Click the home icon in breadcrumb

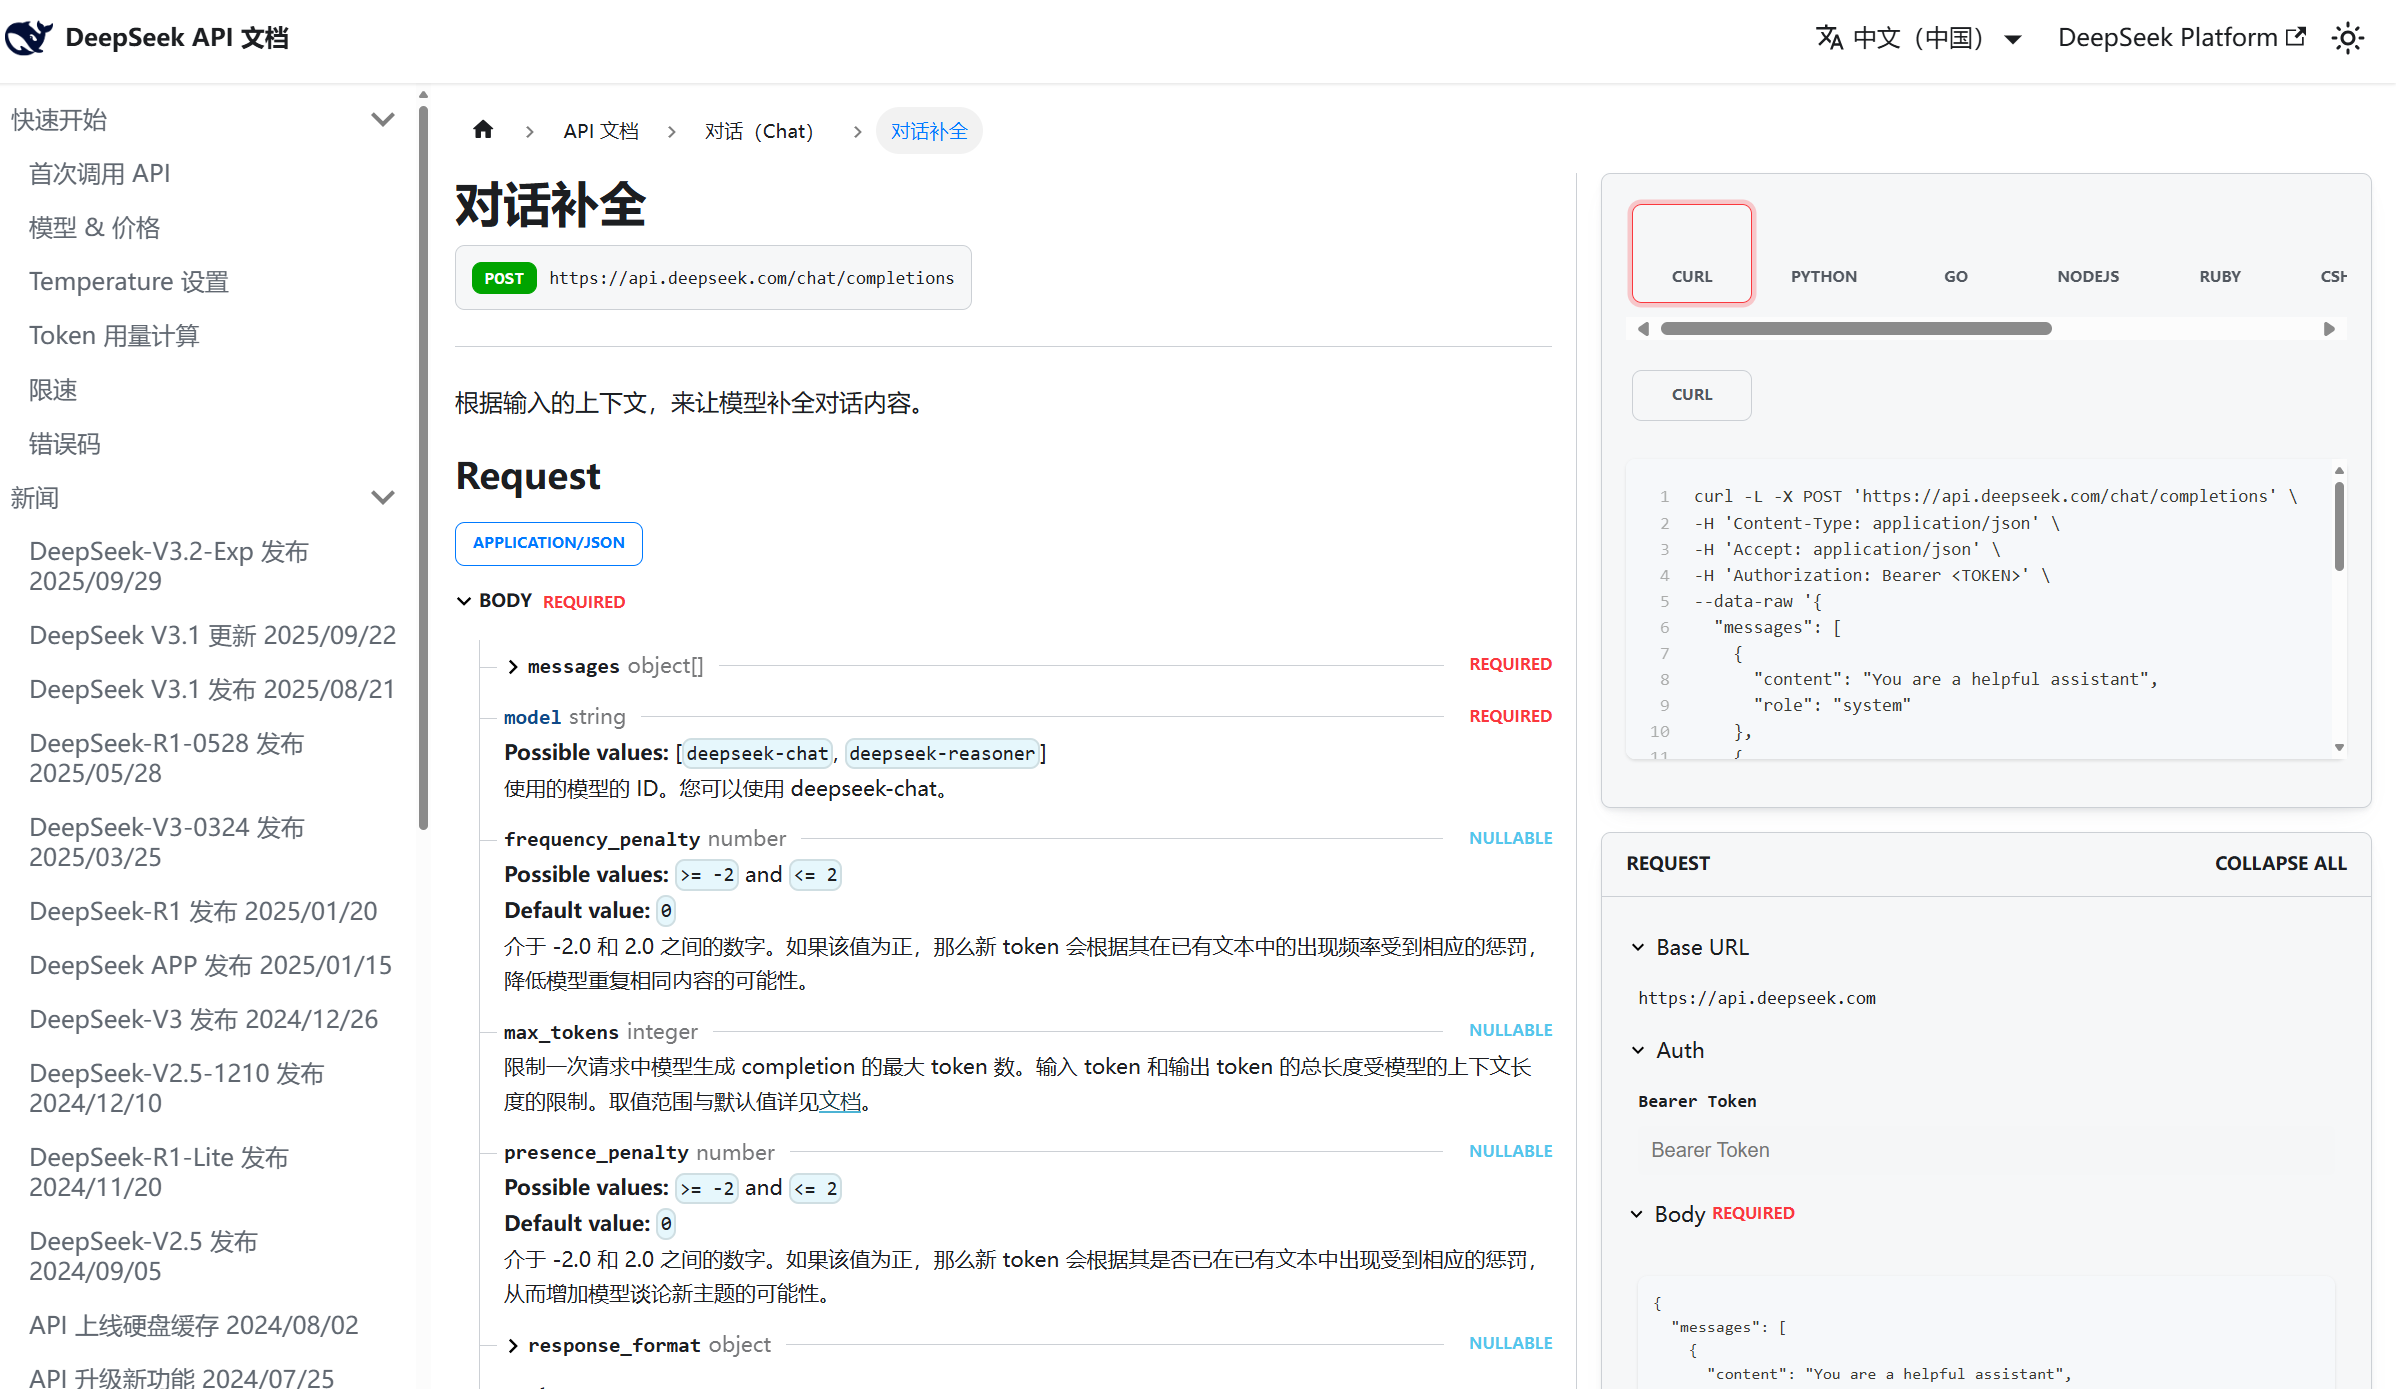click(483, 130)
